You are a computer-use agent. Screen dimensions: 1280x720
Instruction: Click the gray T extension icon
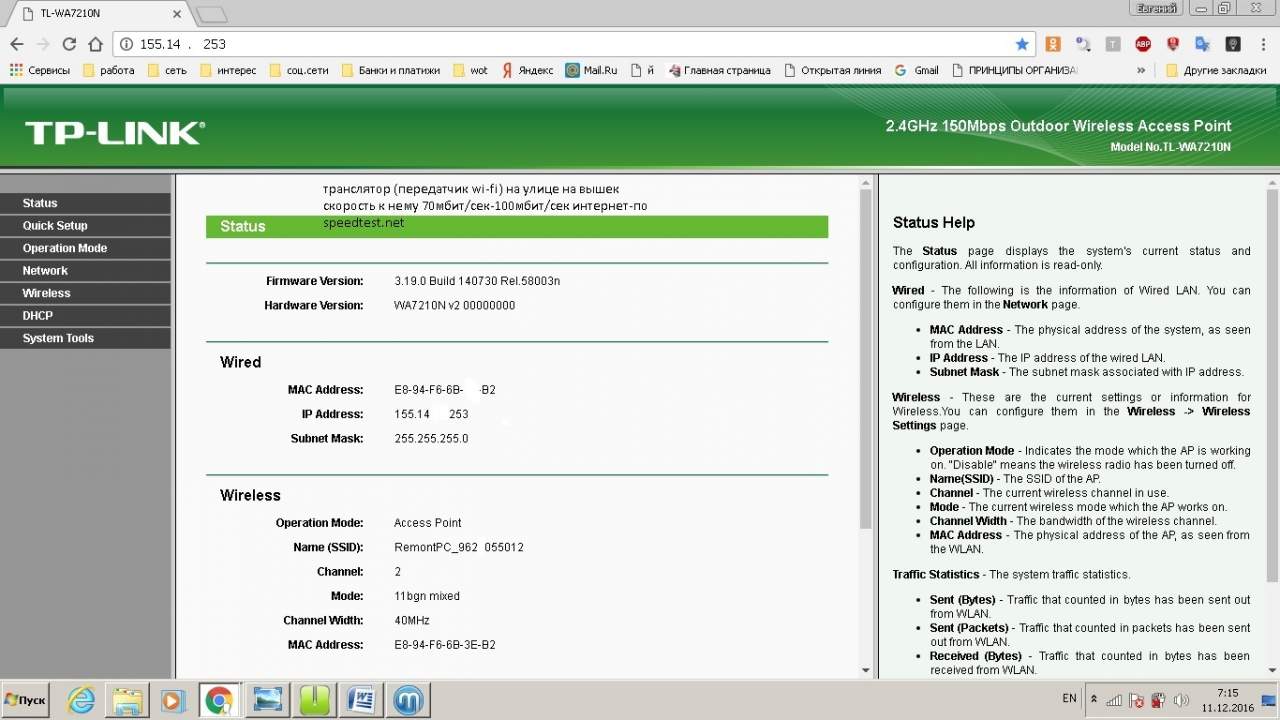tap(1113, 44)
